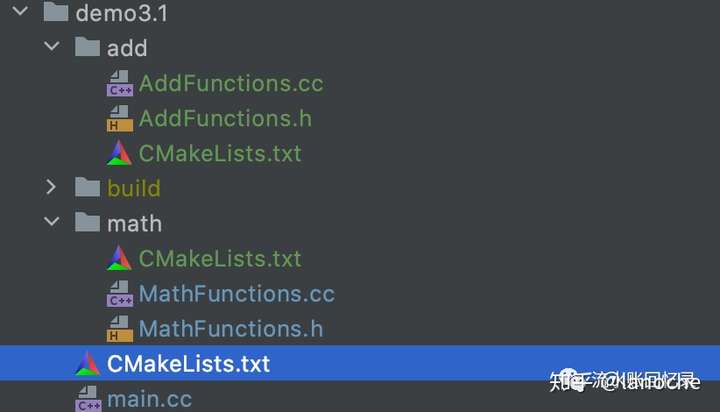Expand the build folder chevron
Screen dimensions: 720x412
point(51,186)
